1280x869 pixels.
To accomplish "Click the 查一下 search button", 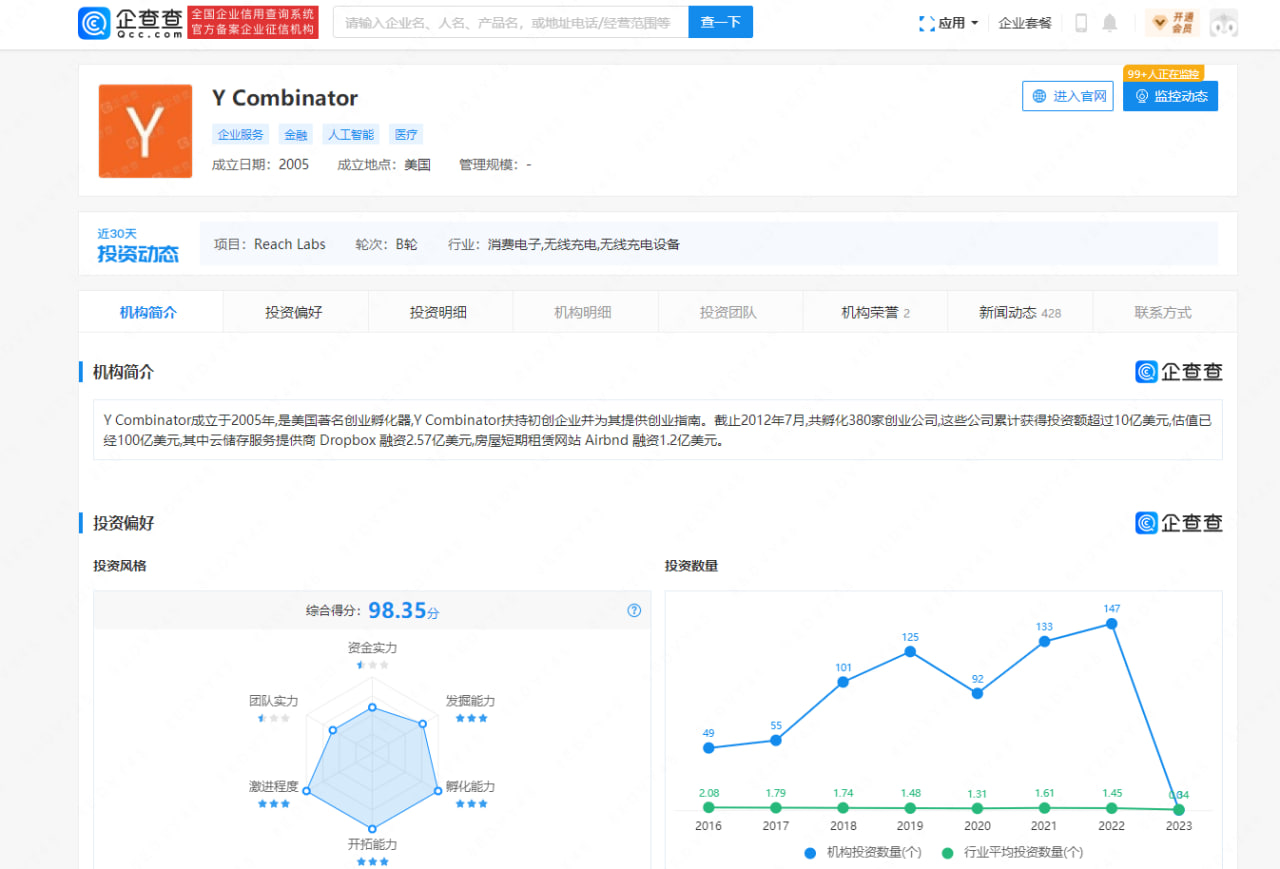I will [720, 22].
